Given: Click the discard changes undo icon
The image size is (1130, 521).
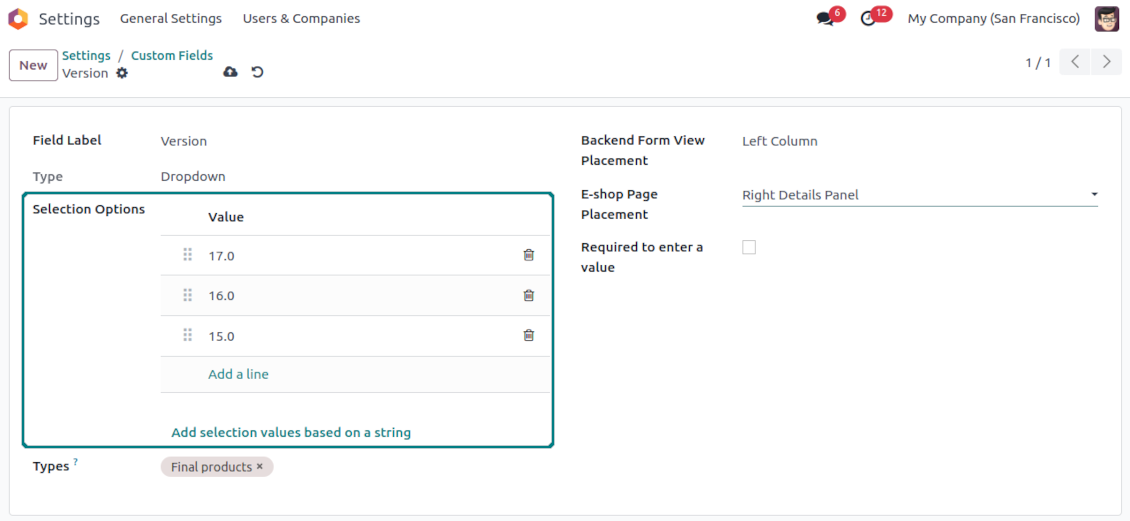Looking at the screenshot, I should pos(257,72).
